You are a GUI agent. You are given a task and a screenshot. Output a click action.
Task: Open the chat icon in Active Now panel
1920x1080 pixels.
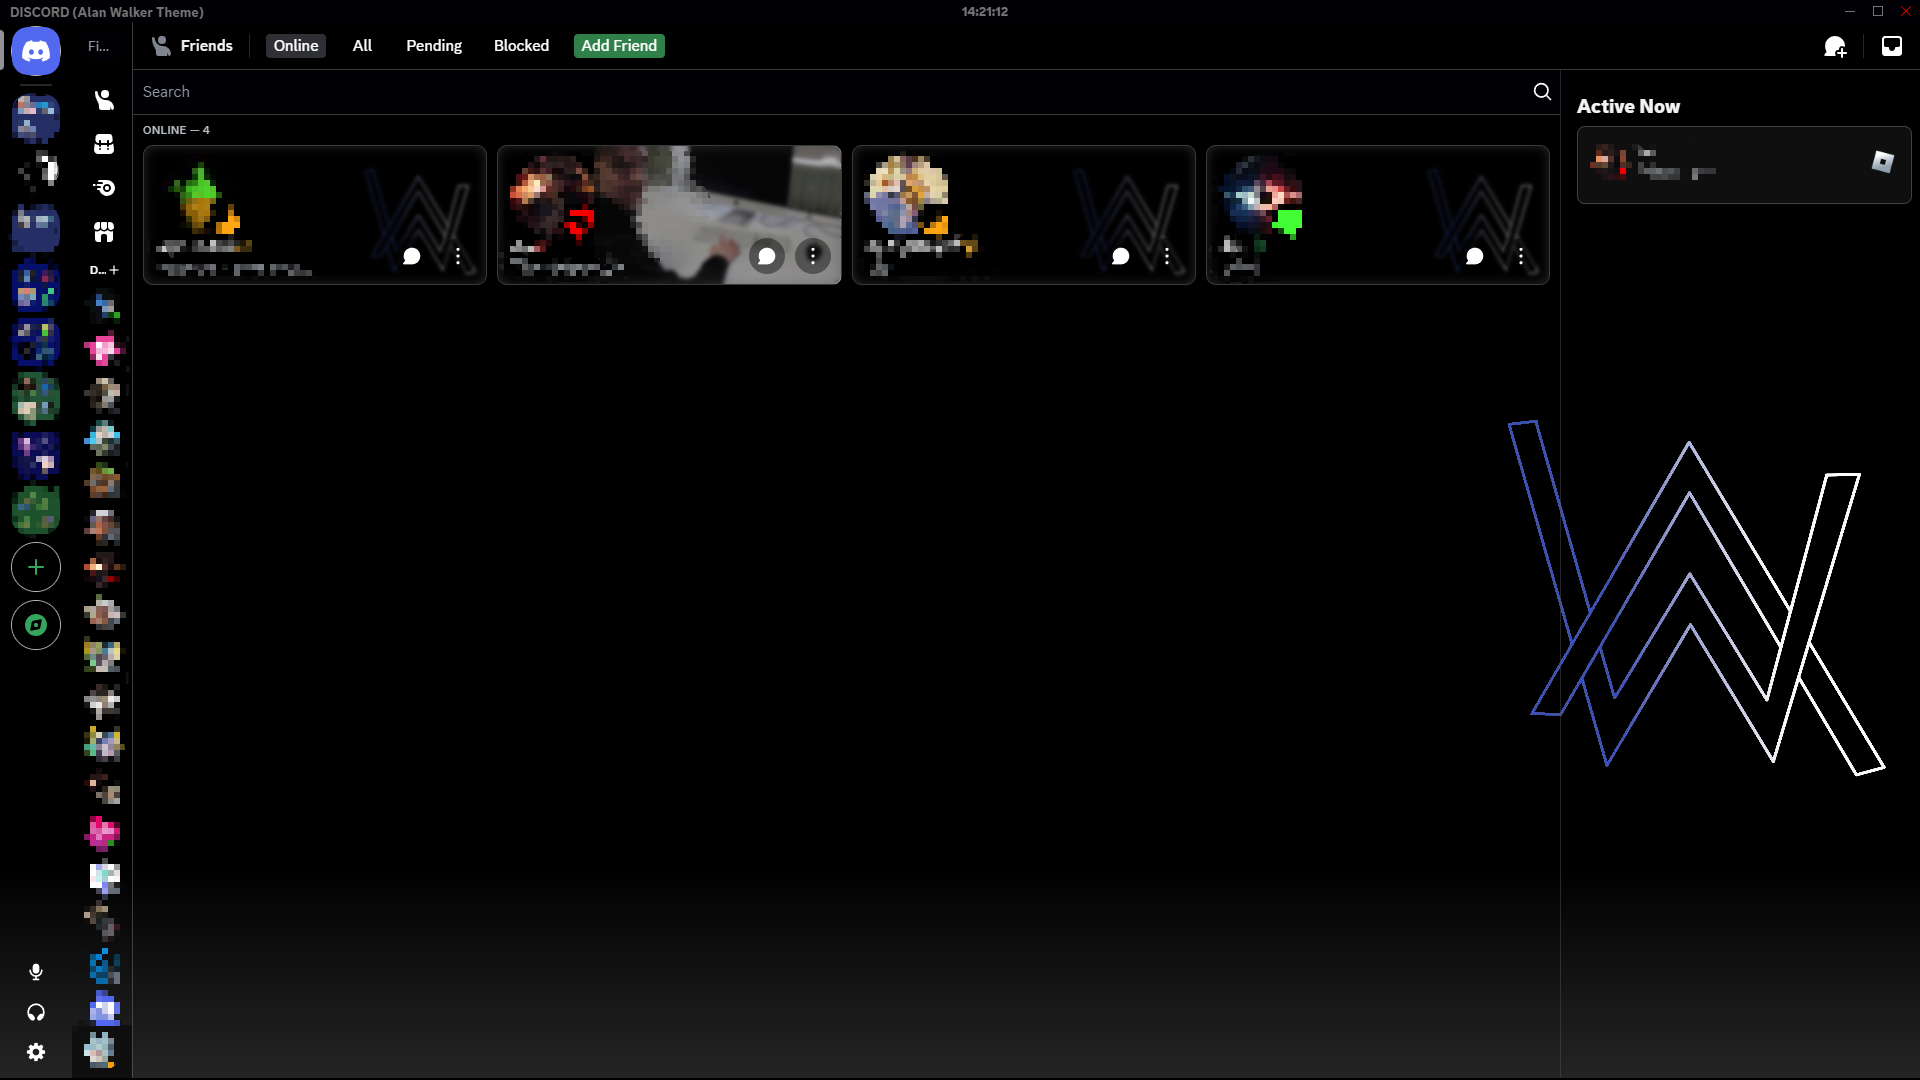pos(1884,163)
